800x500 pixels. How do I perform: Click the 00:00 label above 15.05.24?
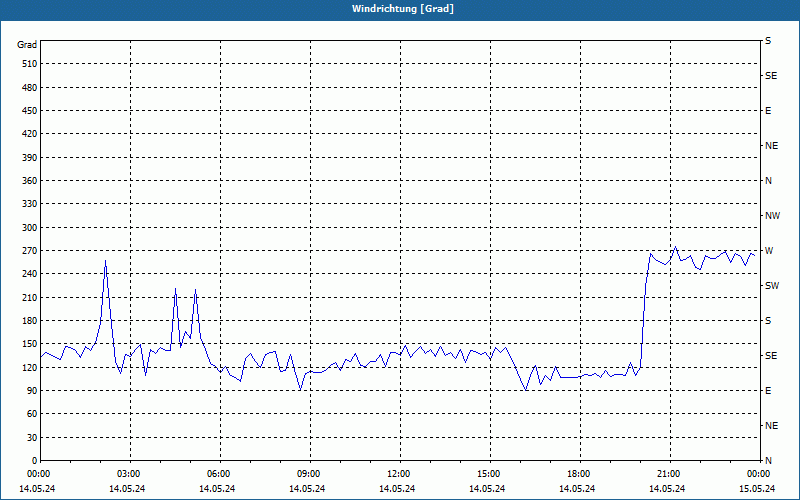click(759, 474)
